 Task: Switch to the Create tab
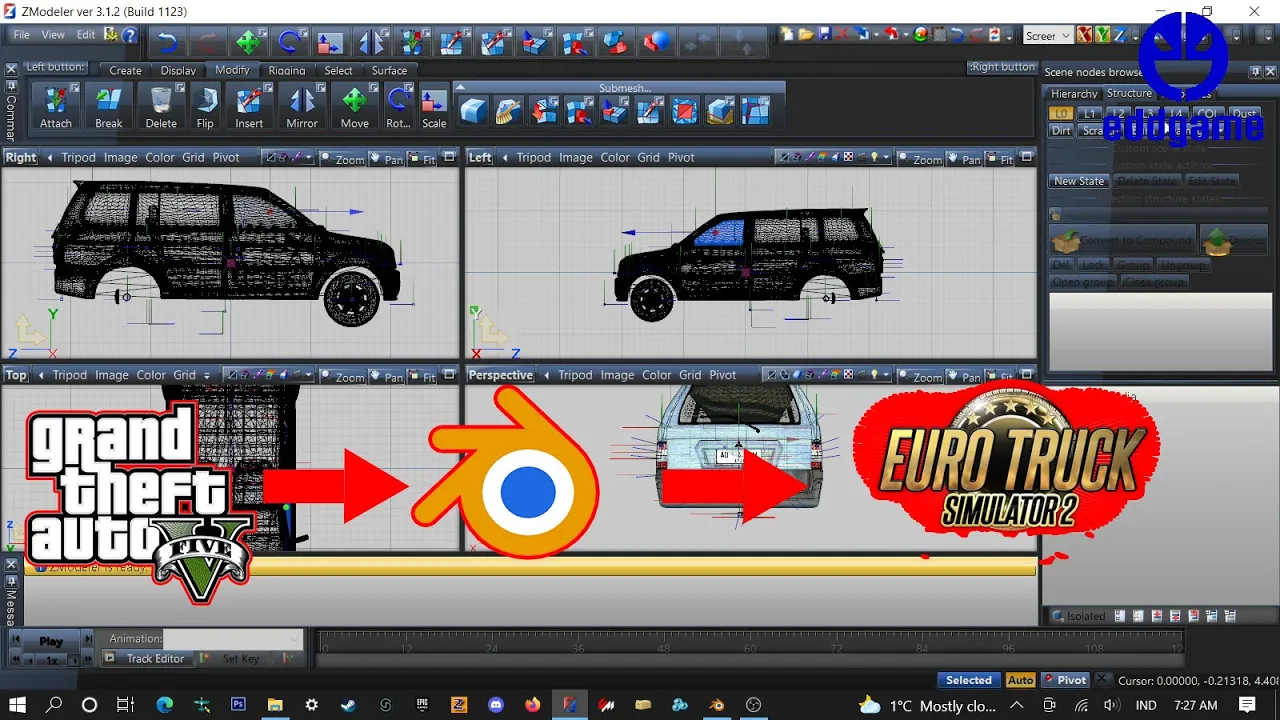point(125,71)
